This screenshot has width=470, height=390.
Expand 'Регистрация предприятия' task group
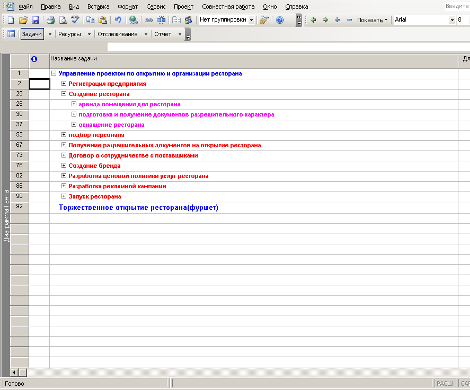63,84
